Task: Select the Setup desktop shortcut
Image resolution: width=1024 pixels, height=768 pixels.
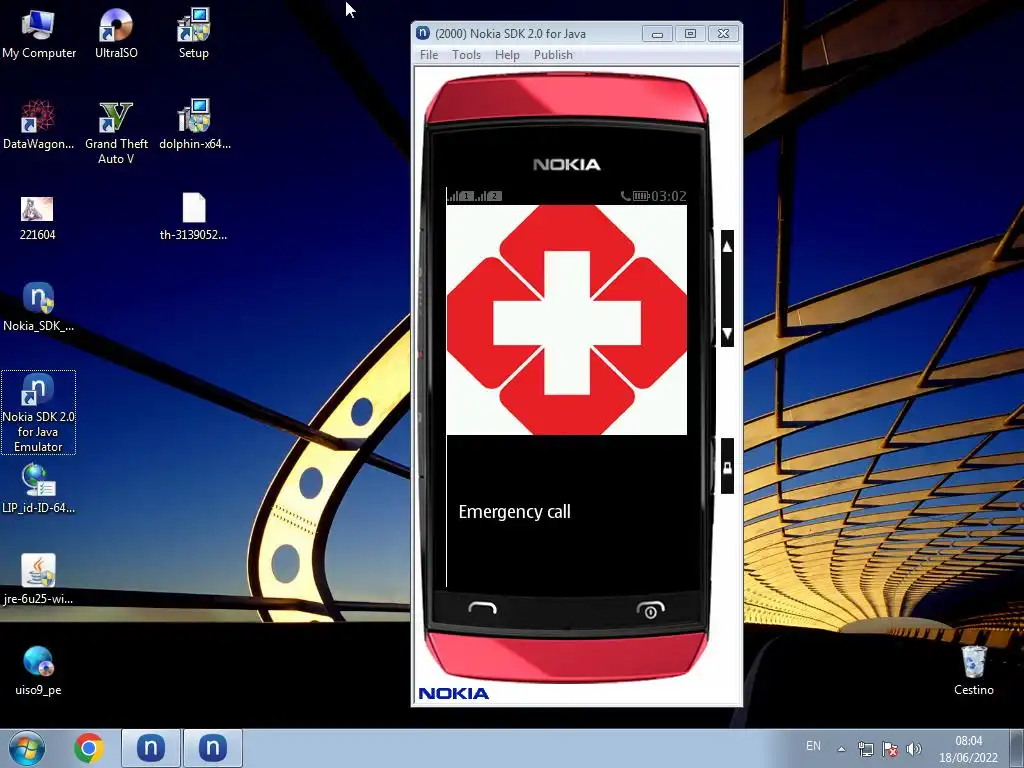Action: click(x=193, y=34)
